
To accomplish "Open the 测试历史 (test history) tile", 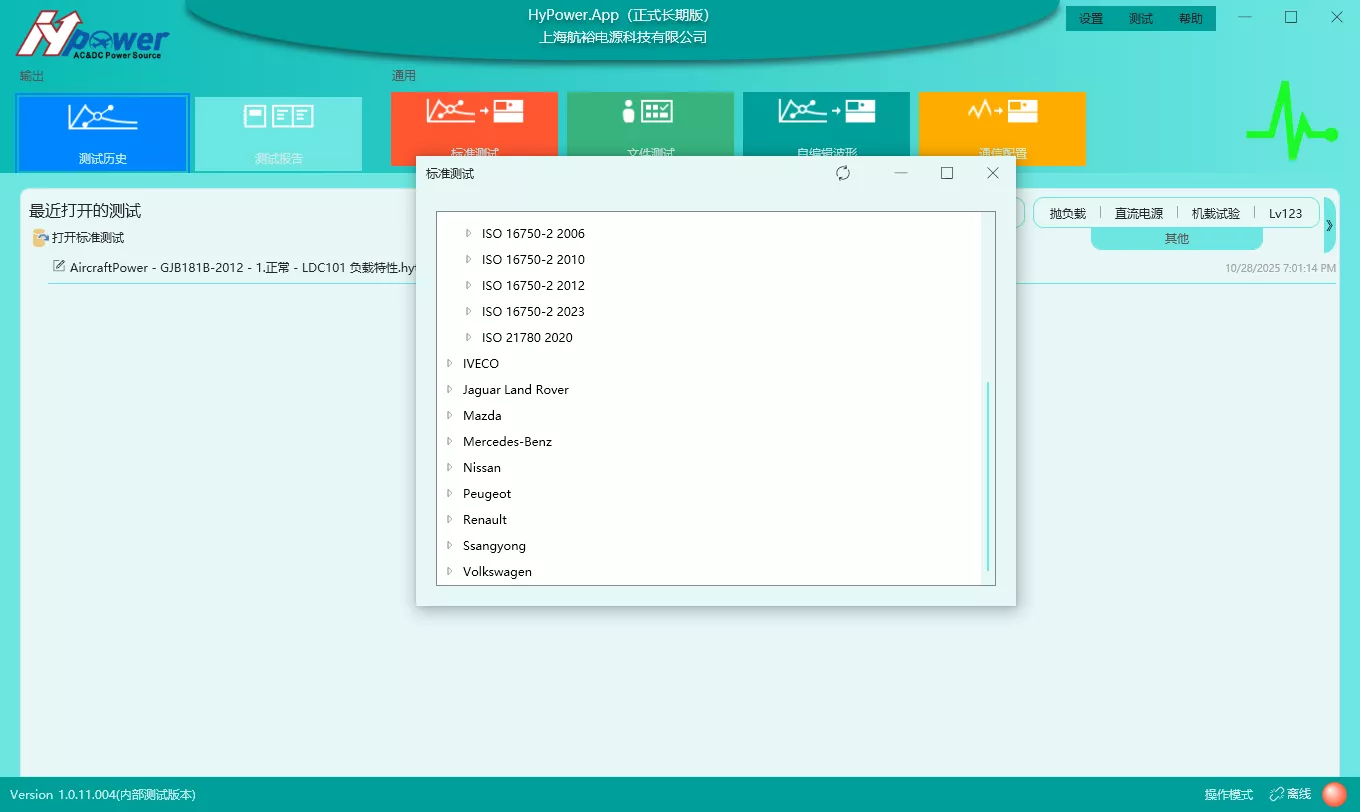I will [102, 133].
